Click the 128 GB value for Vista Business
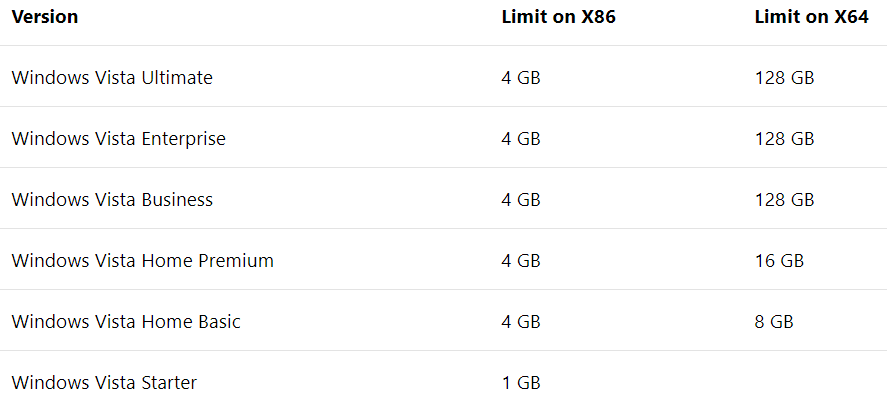Viewport: 887px width, 411px height. tap(785, 200)
